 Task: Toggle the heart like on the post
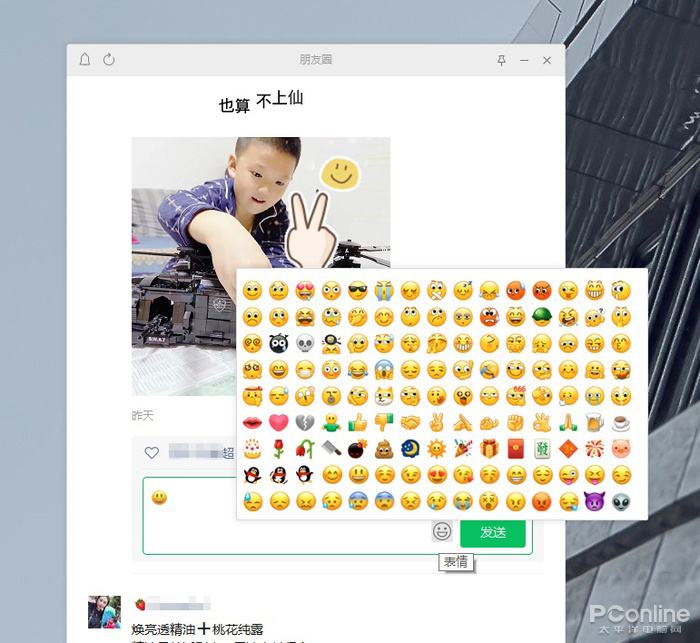tap(152, 453)
